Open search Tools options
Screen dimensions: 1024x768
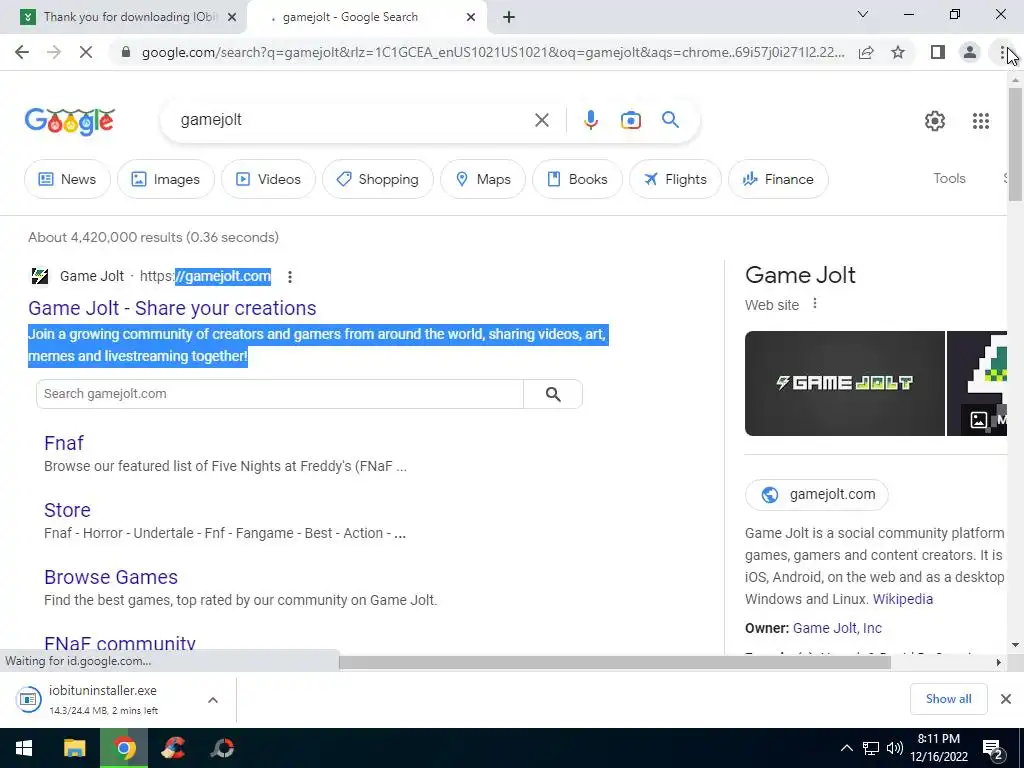tap(949, 178)
